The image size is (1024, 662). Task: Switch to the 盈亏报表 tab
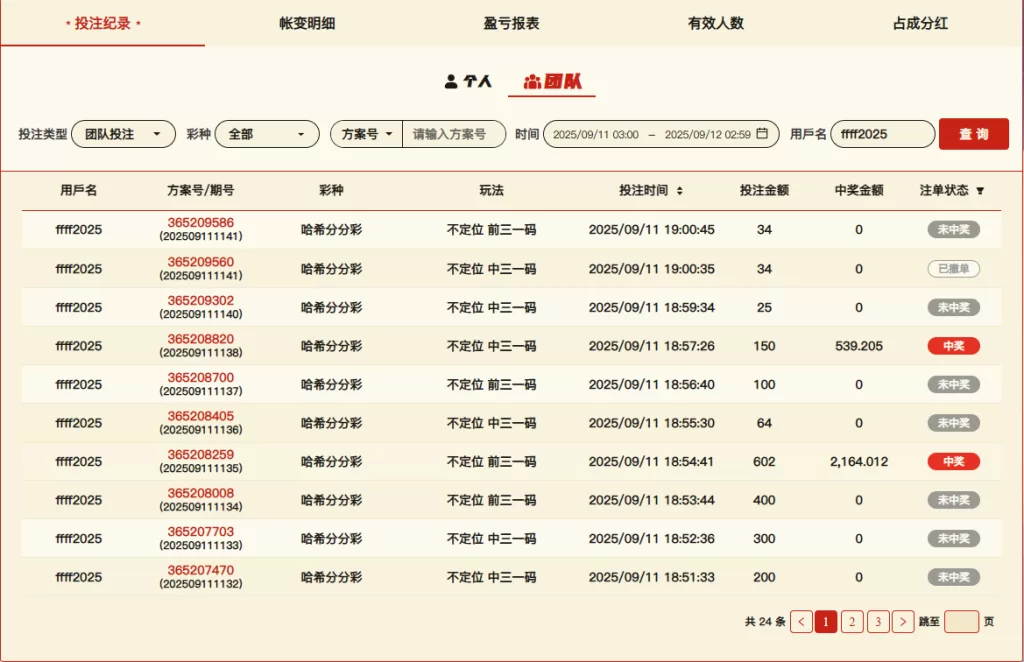[x=512, y=23]
